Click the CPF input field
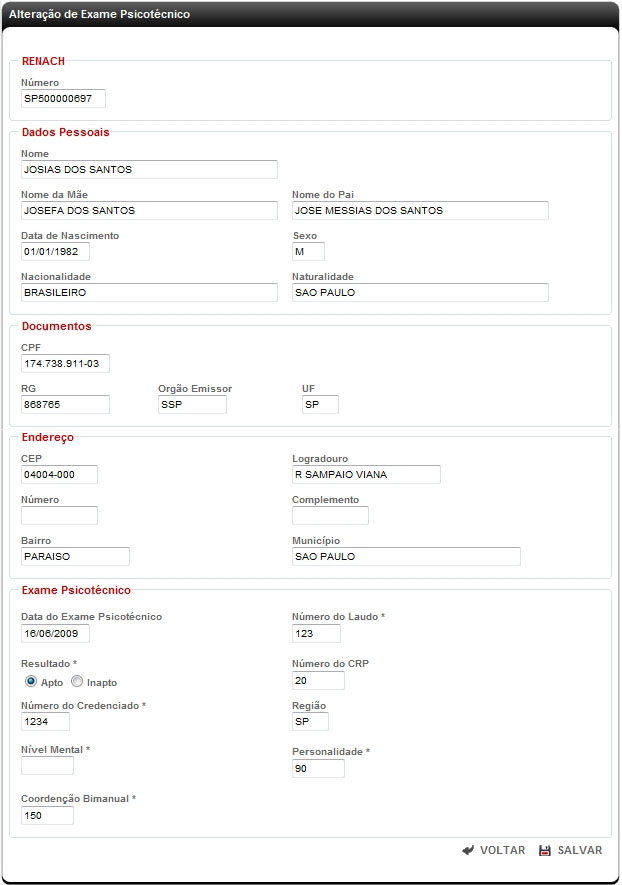The height and width of the screenshot is (885, 622). [65, 363]
